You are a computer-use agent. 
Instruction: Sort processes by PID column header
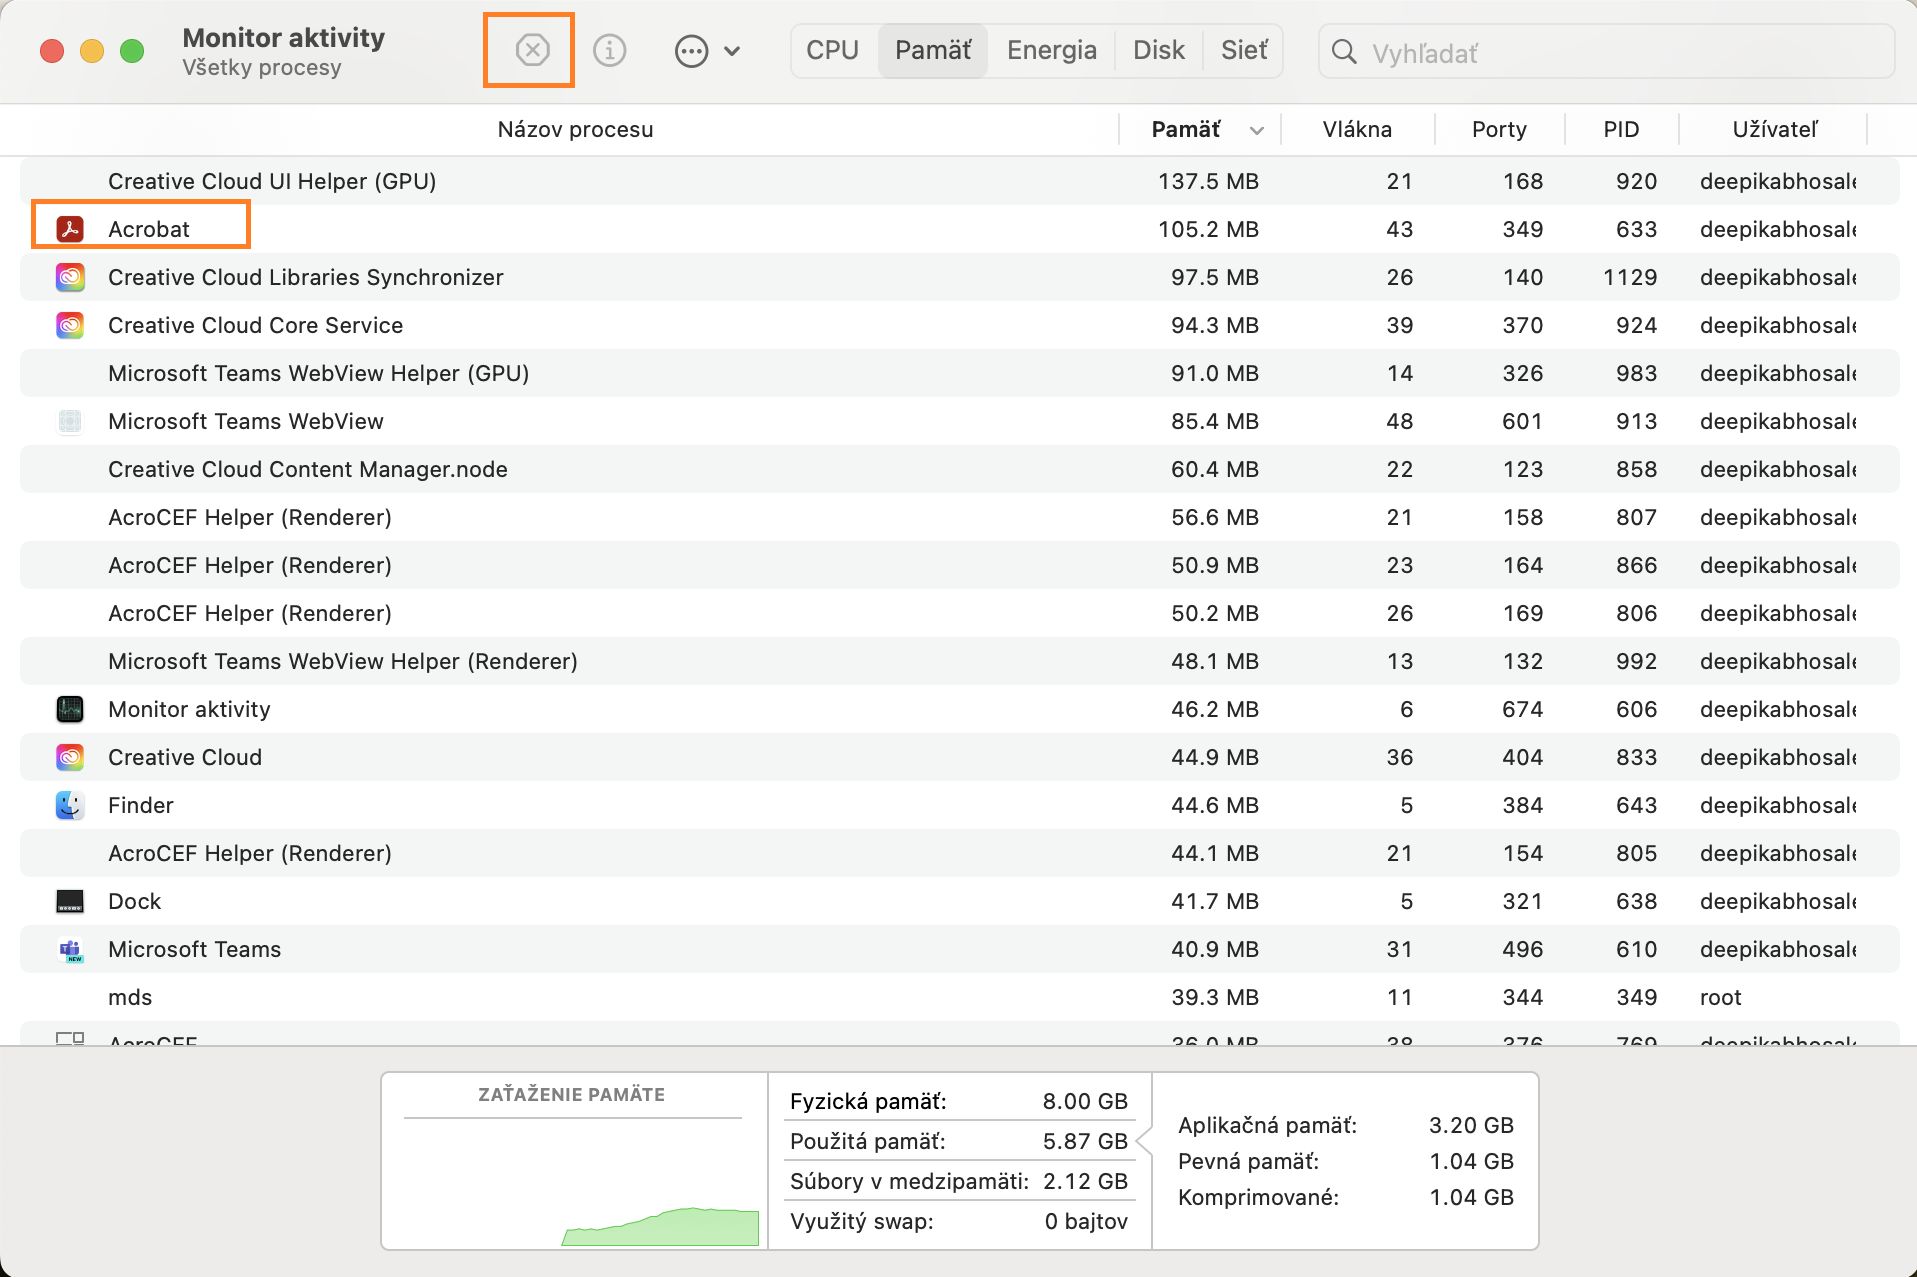(x=1620, y=129)
